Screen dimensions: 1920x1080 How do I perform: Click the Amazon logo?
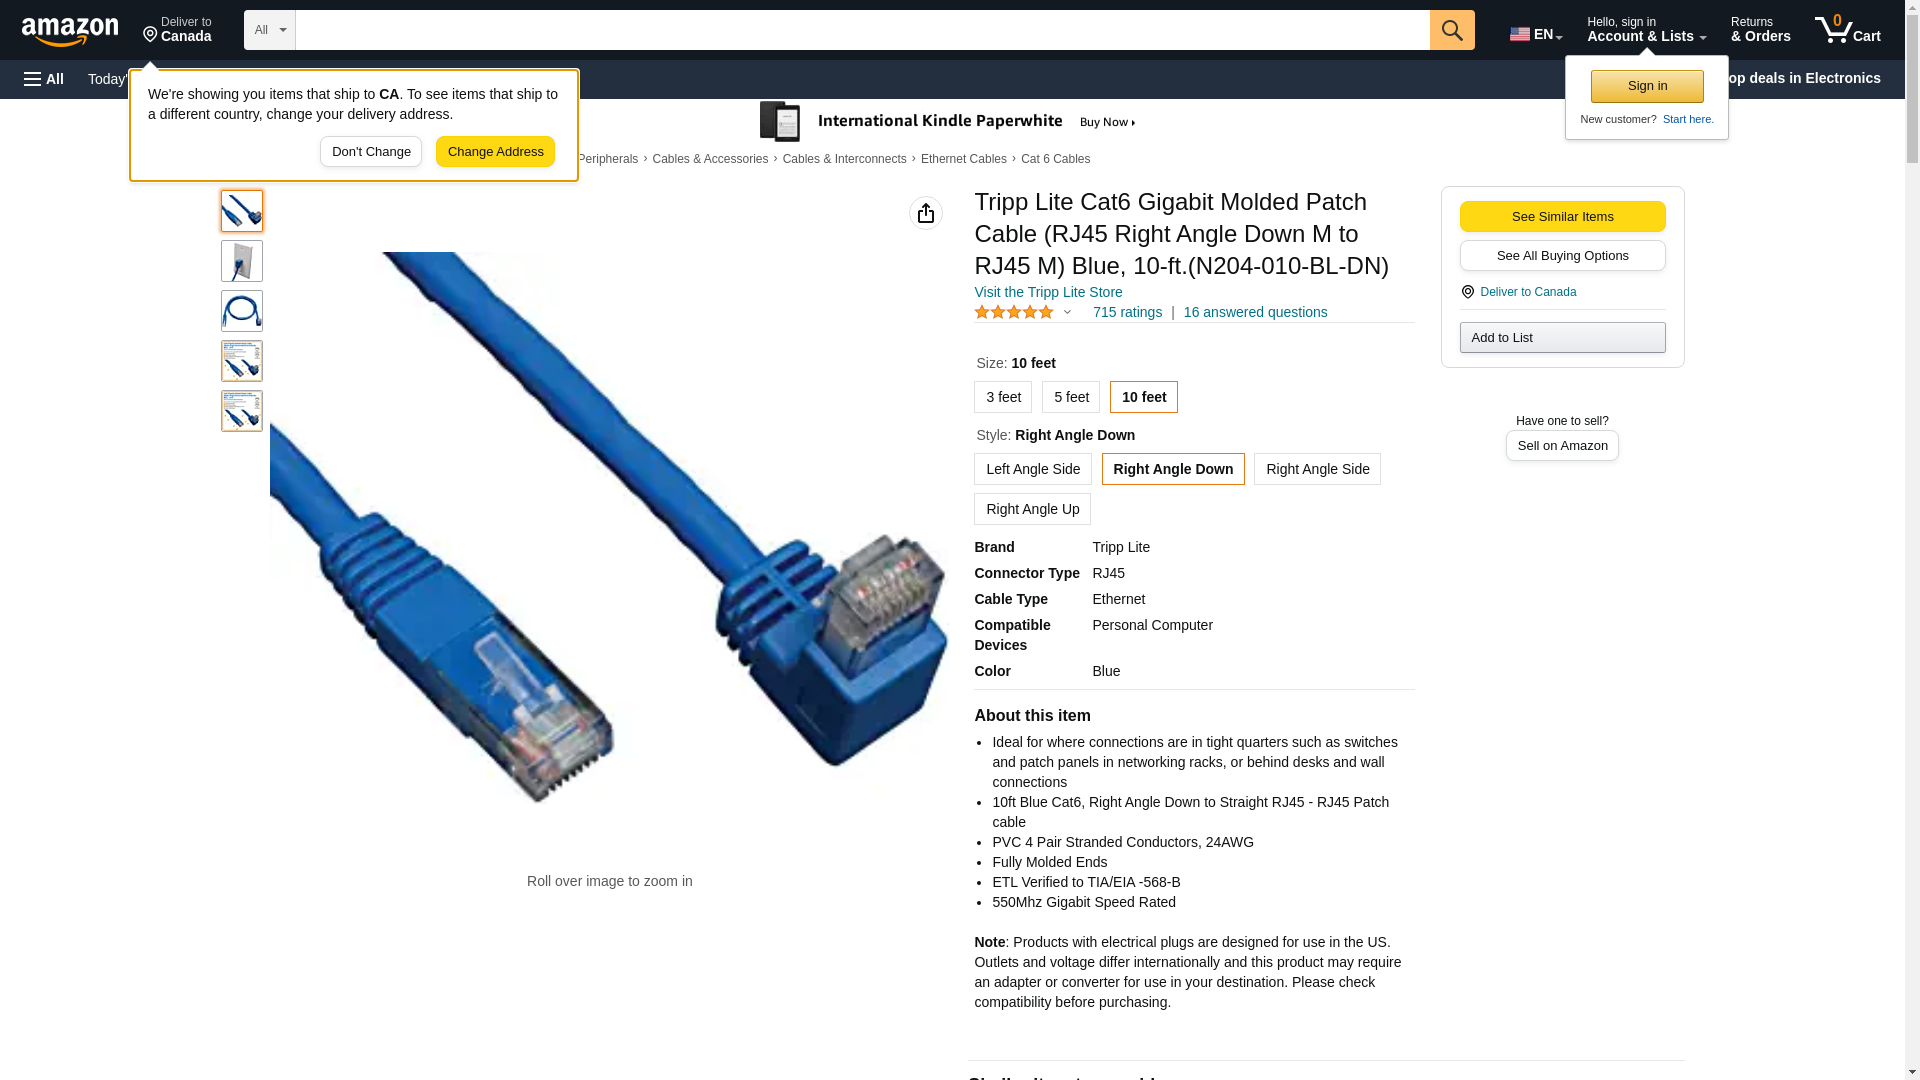(70, 31)
